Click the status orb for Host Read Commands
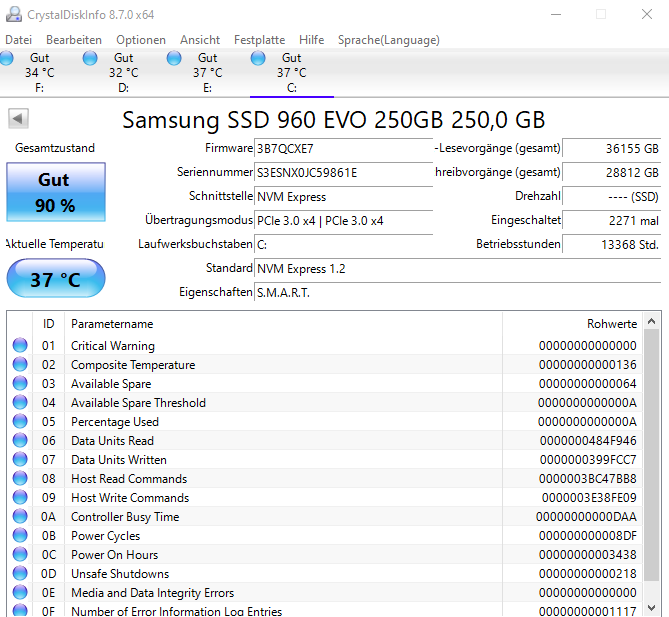The height and width of the screenshot is (617, 669). tap(20, 478)
